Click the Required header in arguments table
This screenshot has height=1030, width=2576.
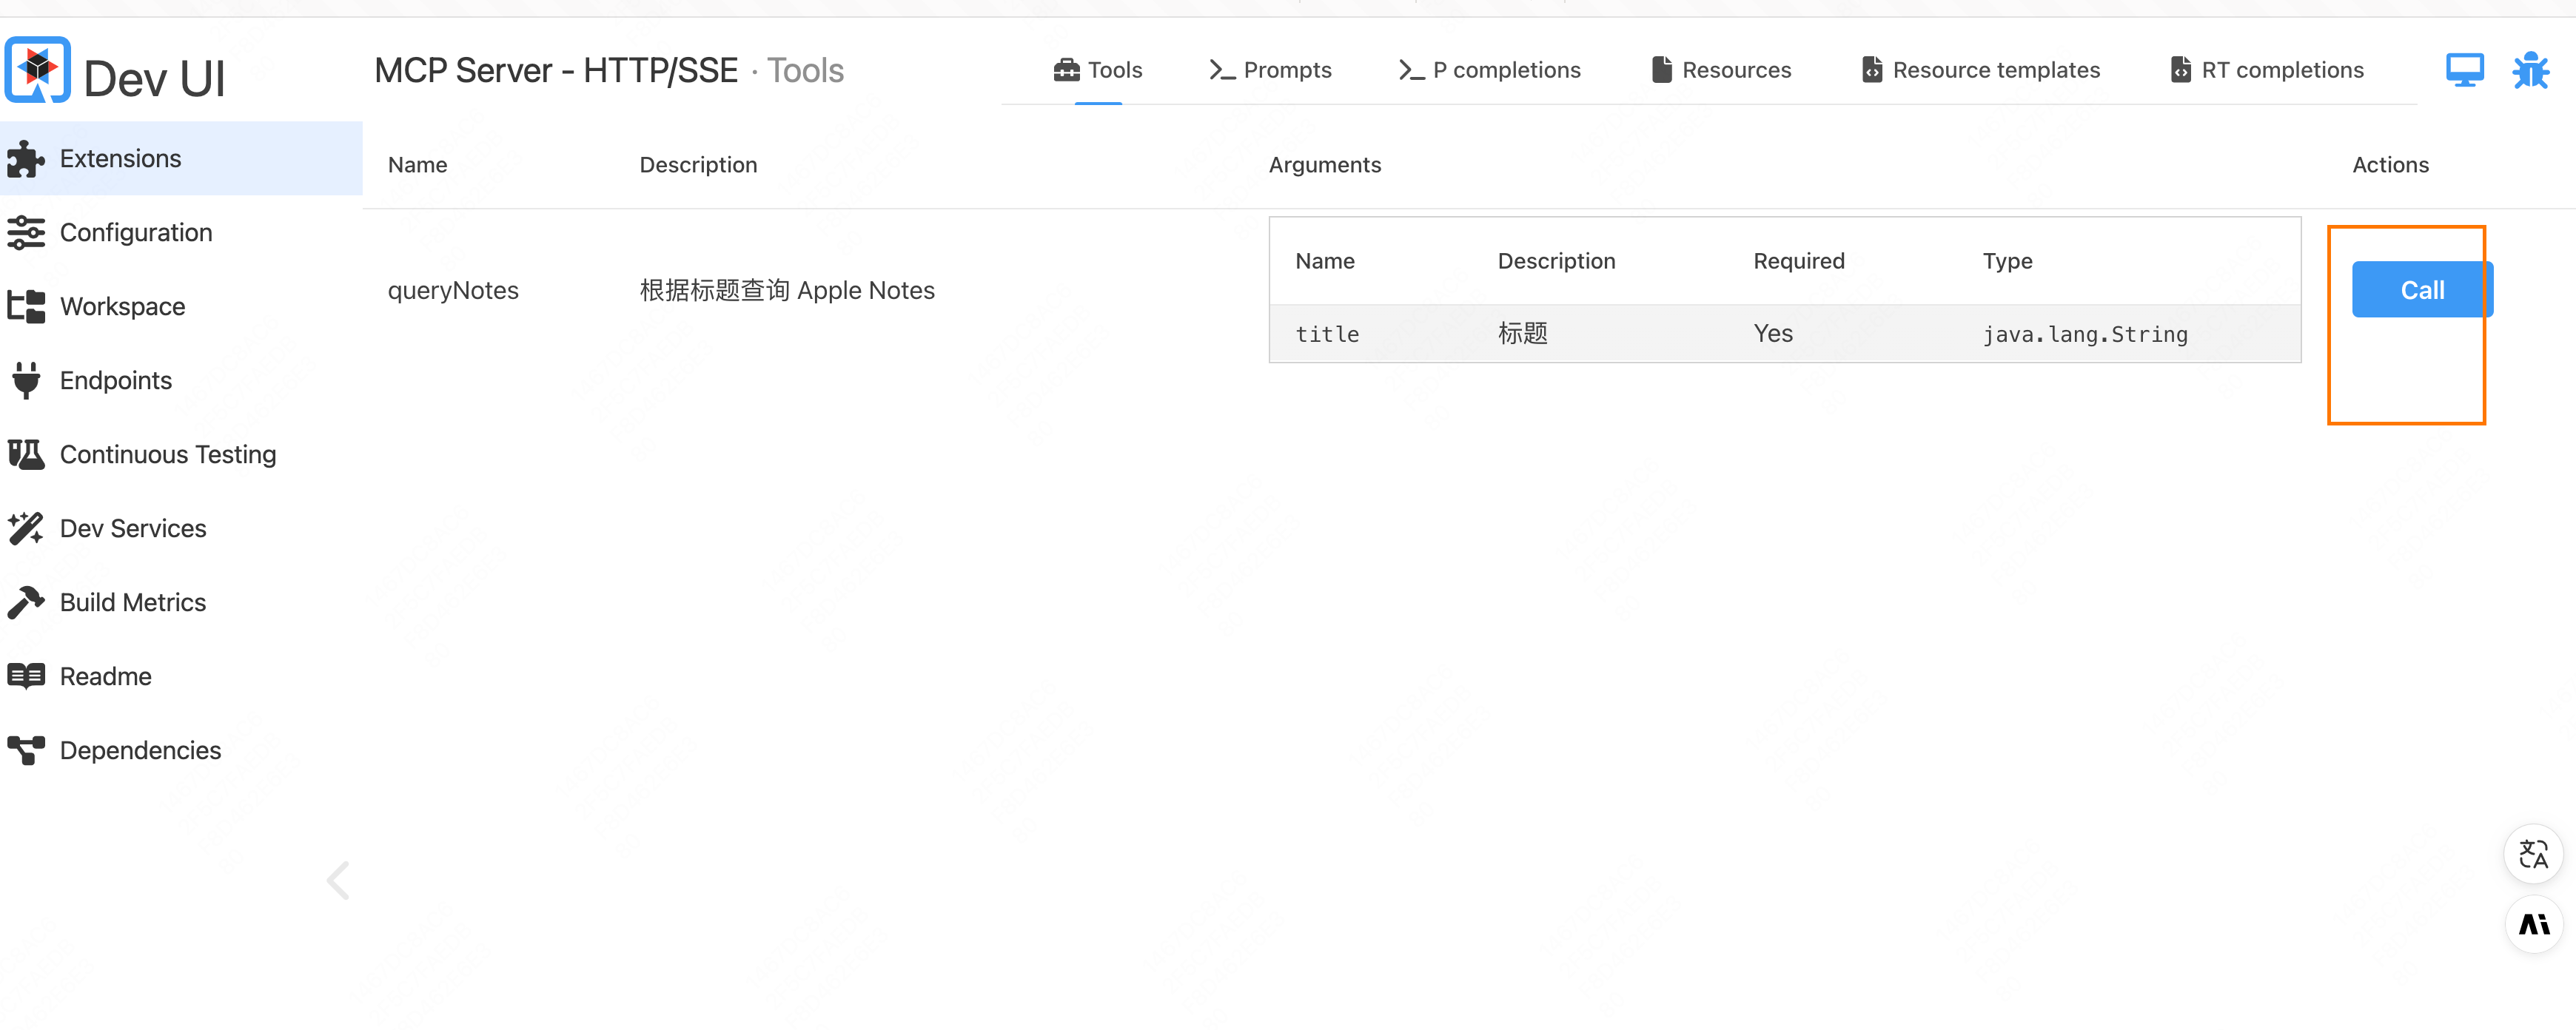(1798, 261)
